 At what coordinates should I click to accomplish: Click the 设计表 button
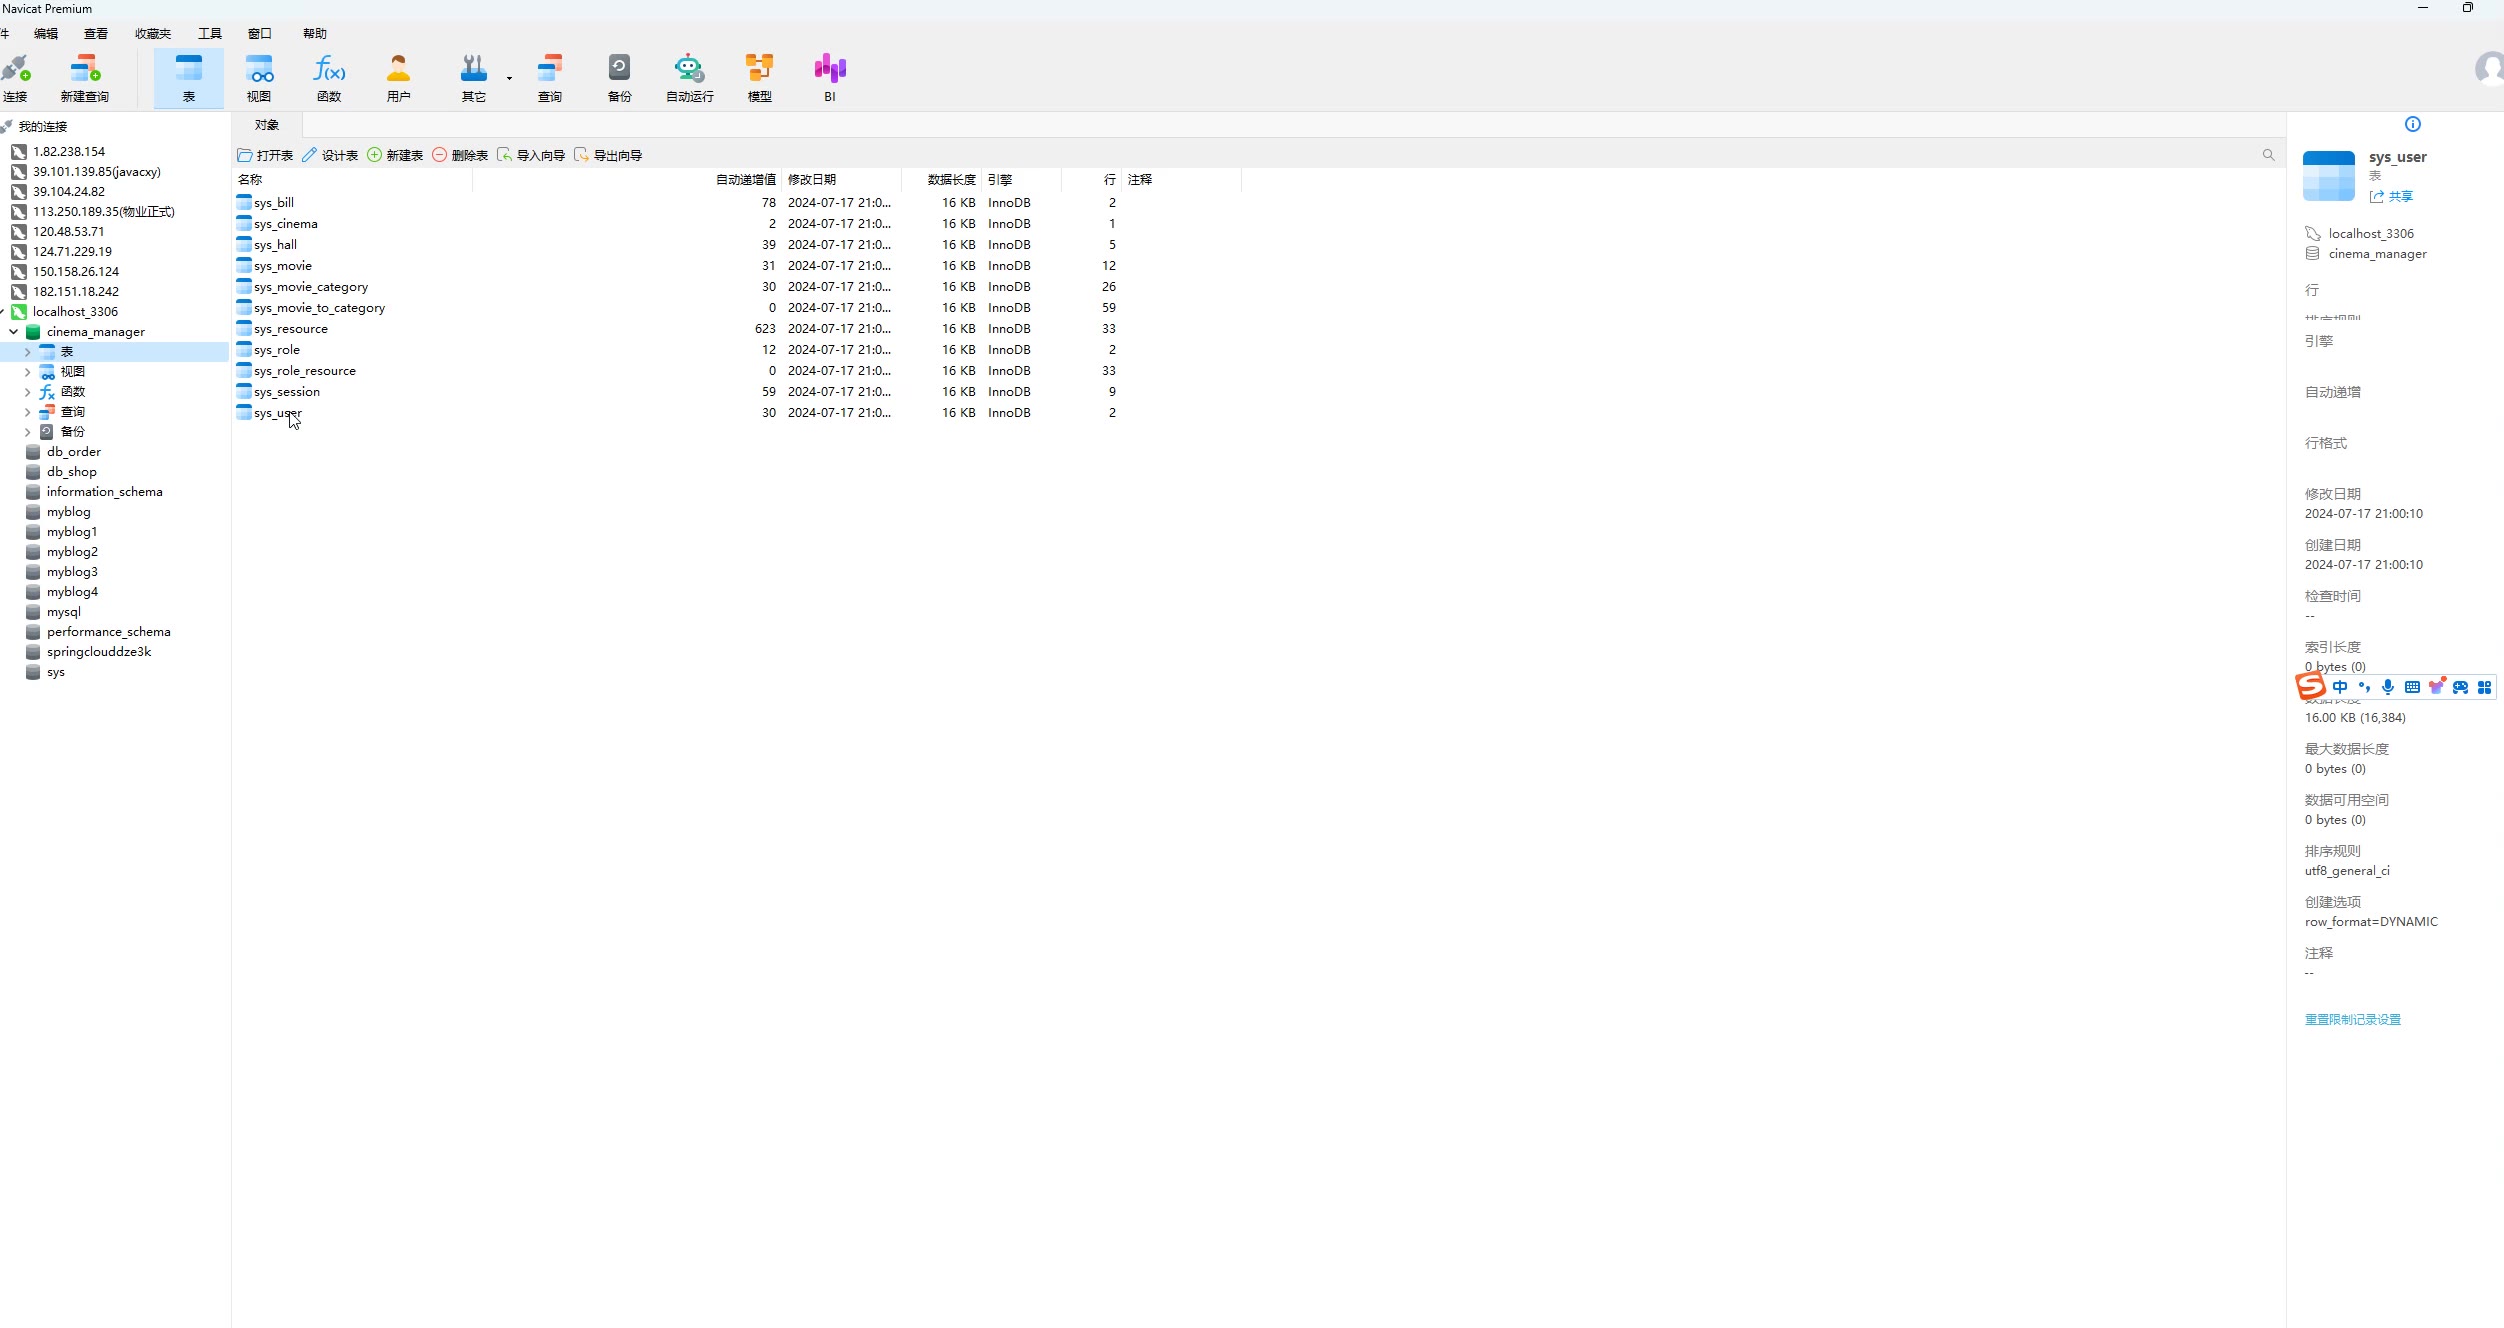point(330,155)
